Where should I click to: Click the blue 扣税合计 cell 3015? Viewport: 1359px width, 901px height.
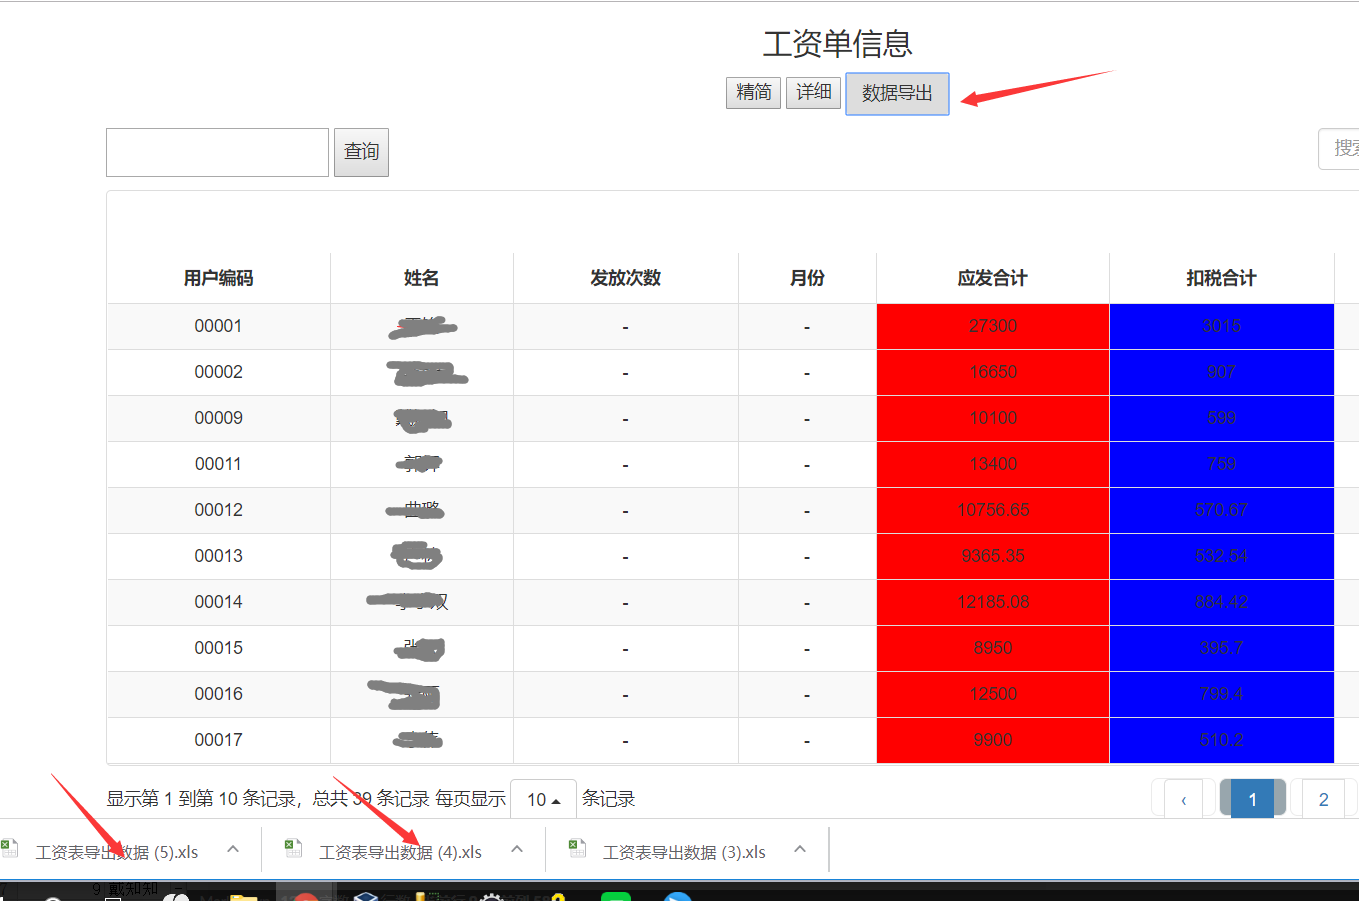(1222, 326)
